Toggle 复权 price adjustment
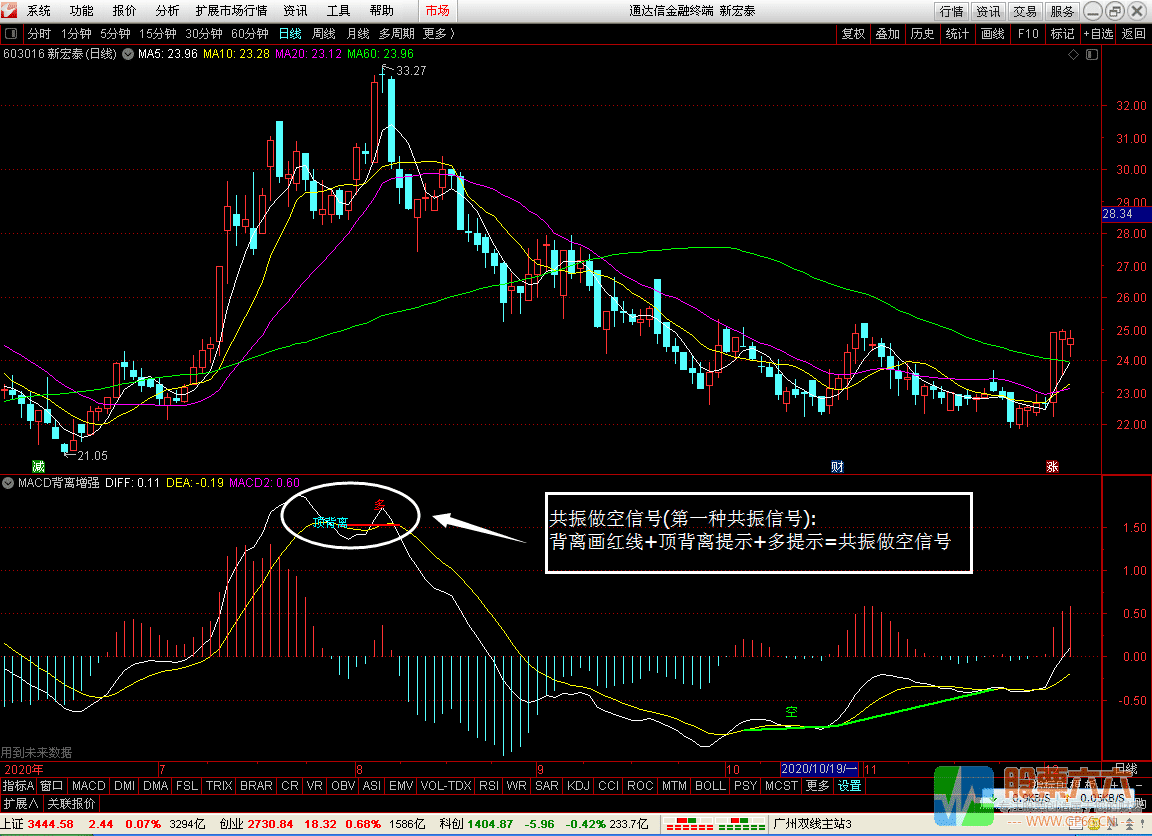 pos(853,33)
